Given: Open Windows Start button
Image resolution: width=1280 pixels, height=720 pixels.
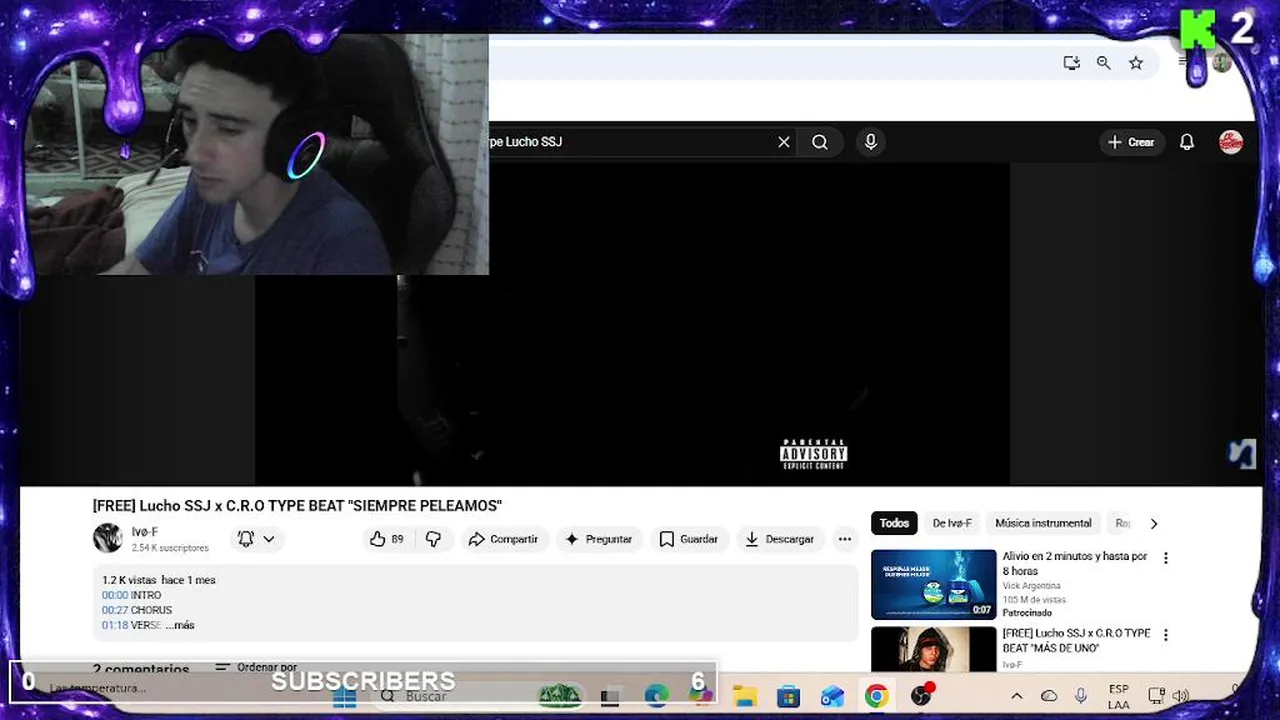Looking at the screenshot, I should [x=344, y=696].
